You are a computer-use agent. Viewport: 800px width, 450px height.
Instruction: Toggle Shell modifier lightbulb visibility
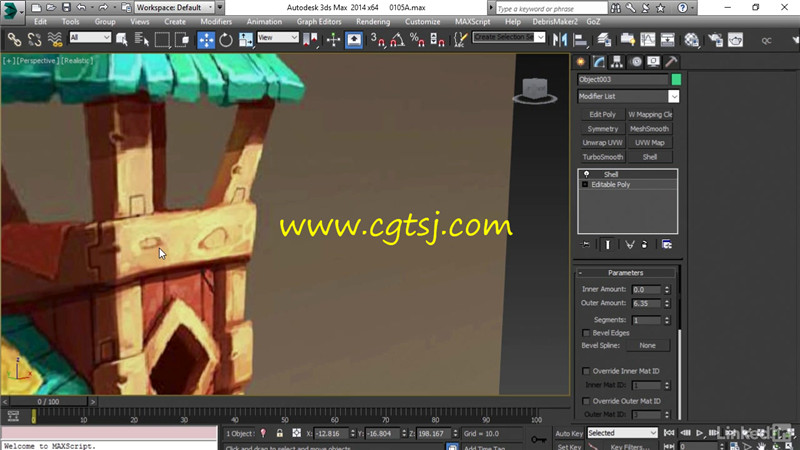(x=586, y=174)
